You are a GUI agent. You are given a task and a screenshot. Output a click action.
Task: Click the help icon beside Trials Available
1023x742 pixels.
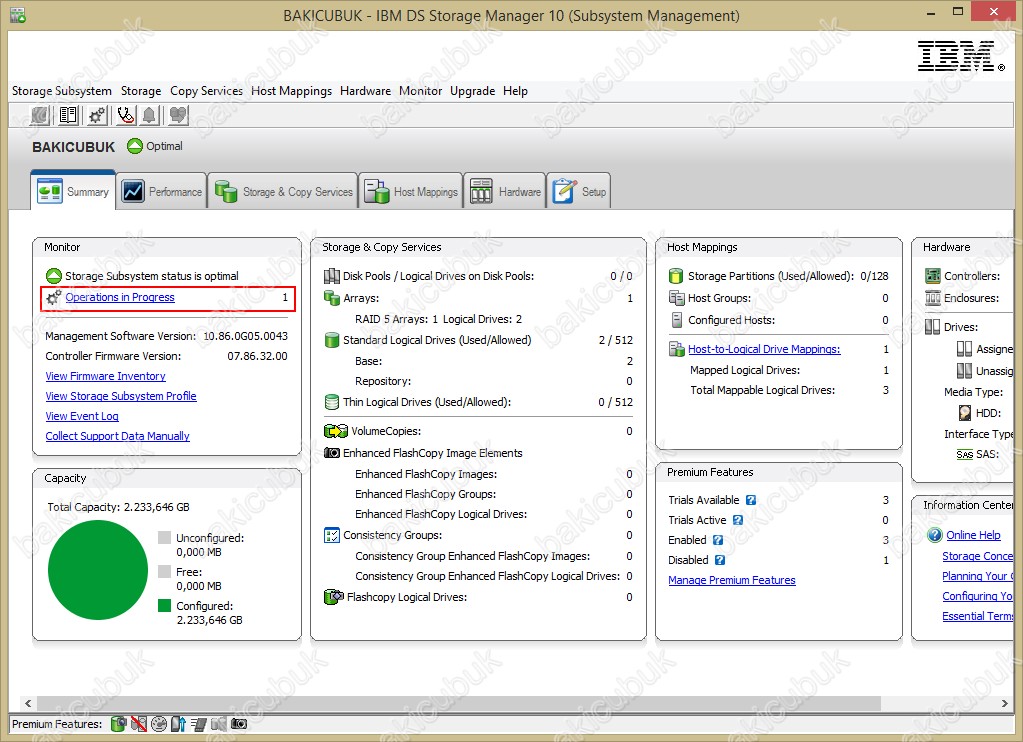(x=751, y=500)
